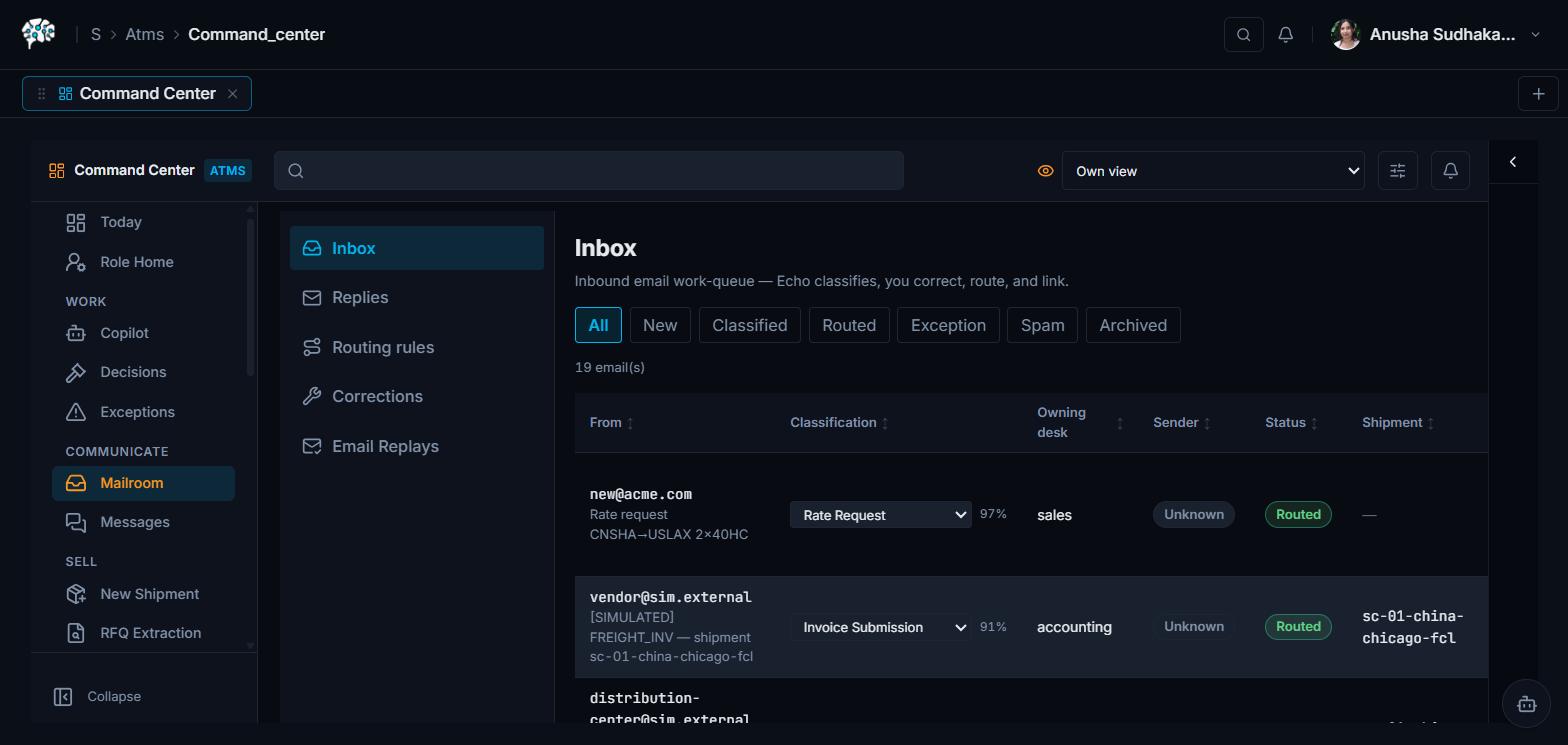Sort by Classification column
This screenshot has height=745, width=1568.
pyautogui.click(x=839, y=423)
